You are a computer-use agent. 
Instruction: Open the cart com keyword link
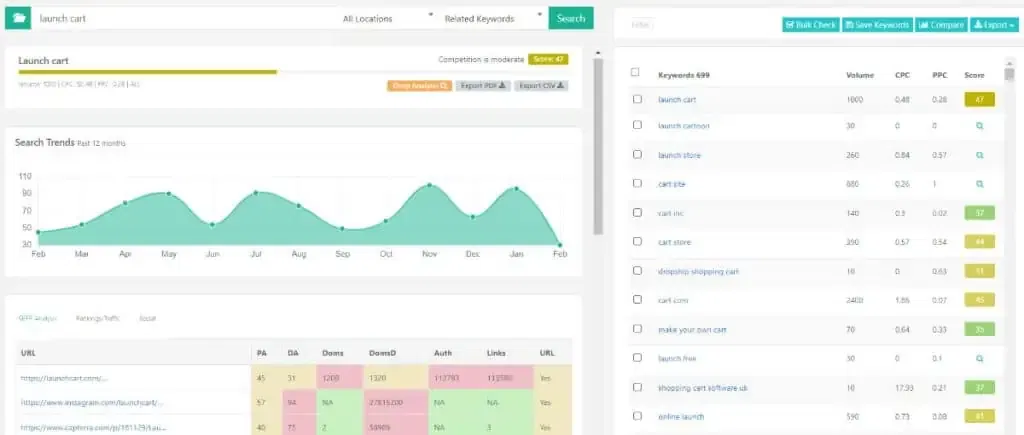[673, 300]
